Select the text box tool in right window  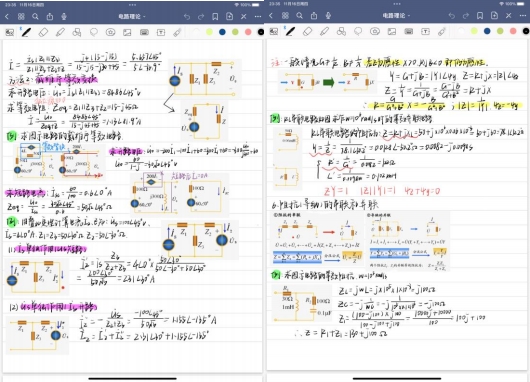[x=425, y=31]
